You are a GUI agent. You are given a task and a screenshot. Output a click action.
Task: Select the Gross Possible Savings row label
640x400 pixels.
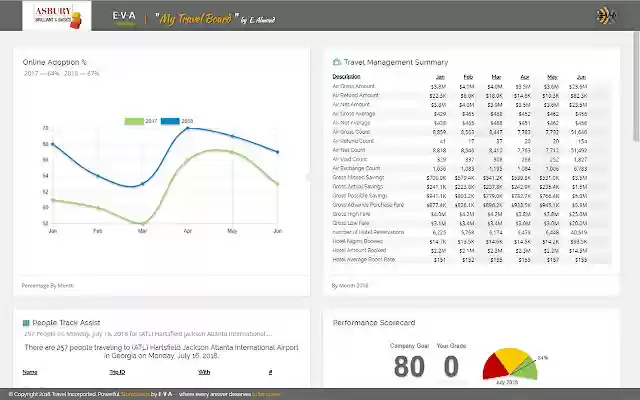(360, 196)
